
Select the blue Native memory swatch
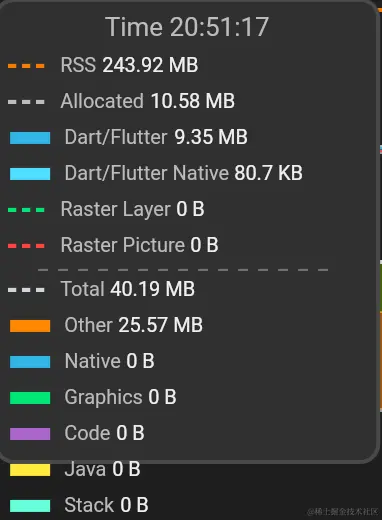point(30,362)
